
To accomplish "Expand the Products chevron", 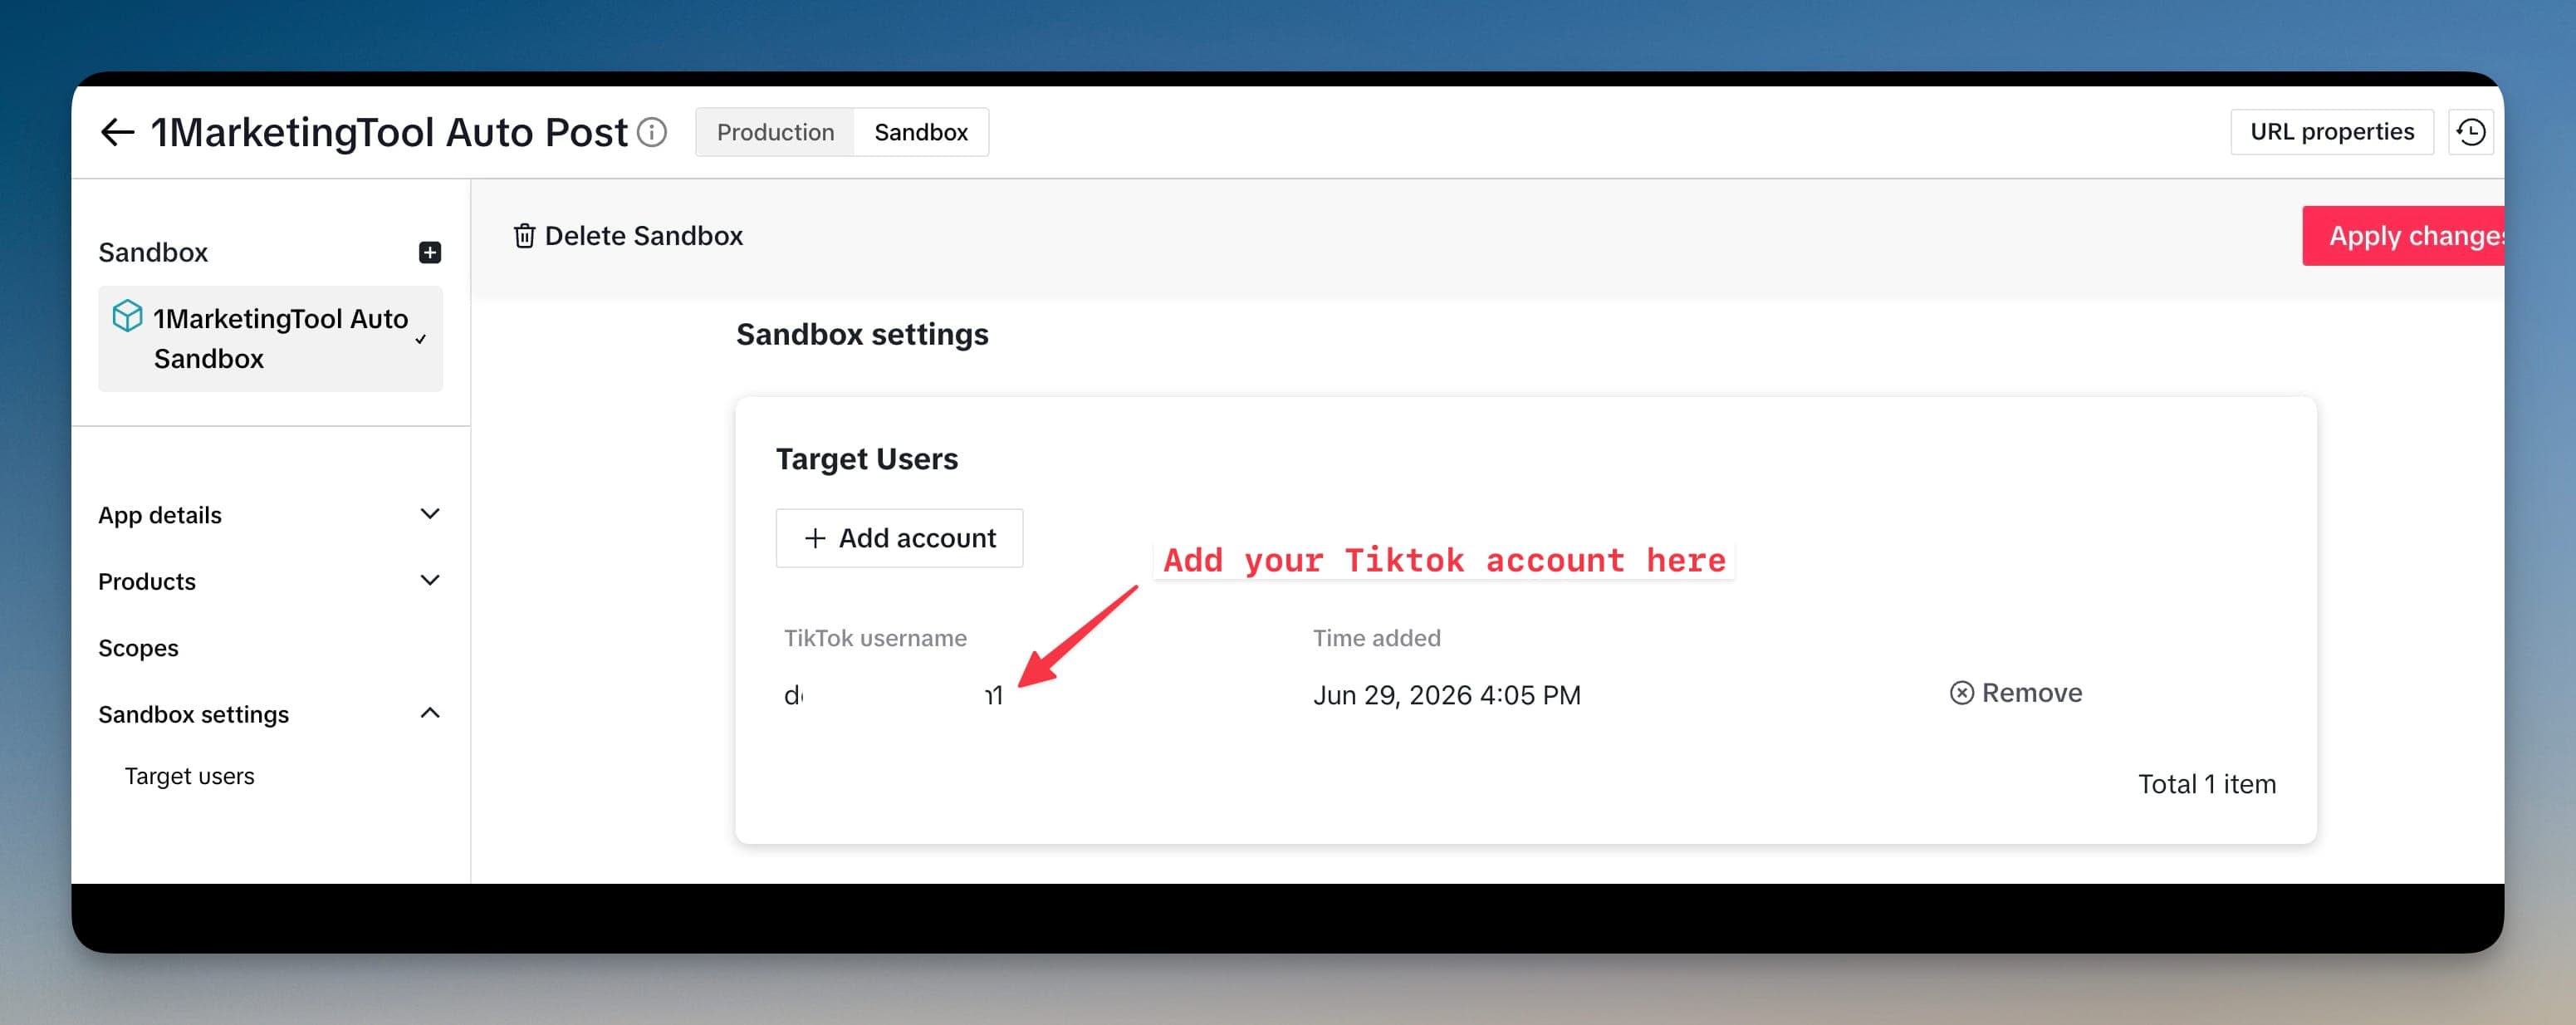I will tap(430, 581).
